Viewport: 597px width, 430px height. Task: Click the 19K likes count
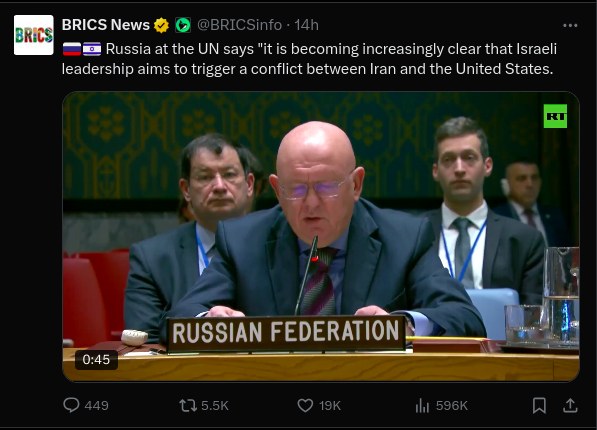[x=330, y=406]
